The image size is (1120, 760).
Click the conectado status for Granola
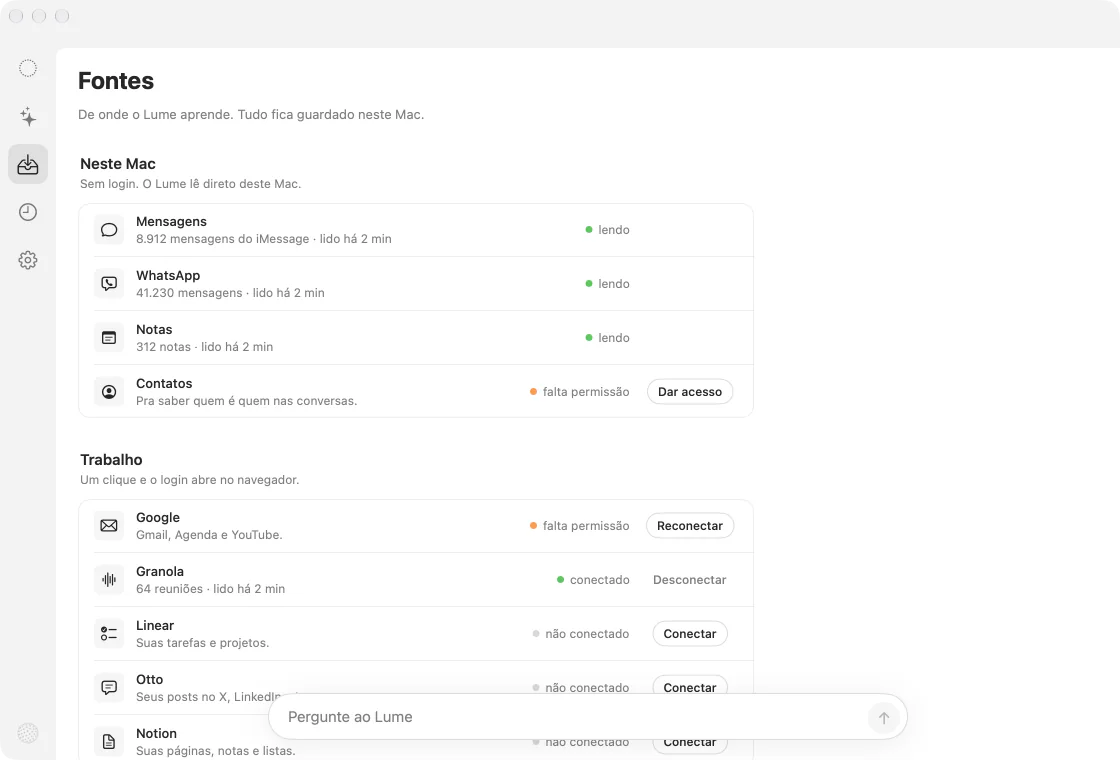(594, 580)
